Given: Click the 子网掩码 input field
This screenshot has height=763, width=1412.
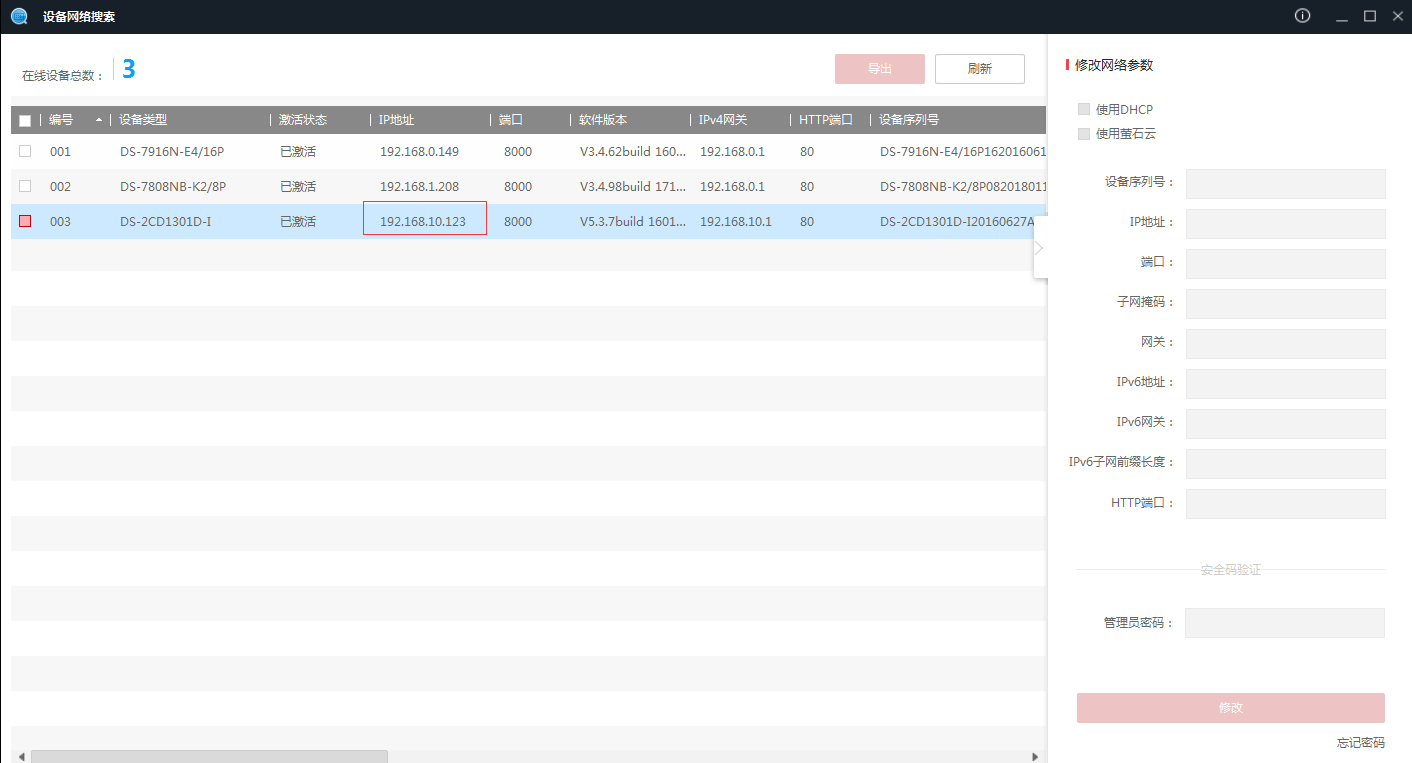Looking at the screenshot, I should point(1285,303).
